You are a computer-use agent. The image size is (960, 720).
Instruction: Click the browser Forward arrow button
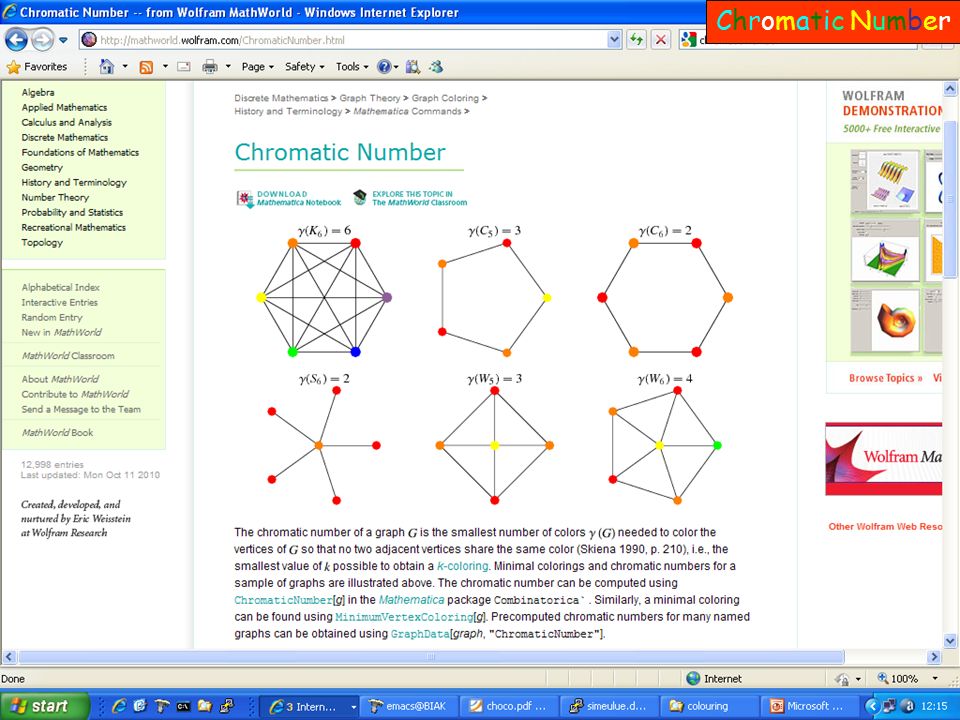[42, 40]
